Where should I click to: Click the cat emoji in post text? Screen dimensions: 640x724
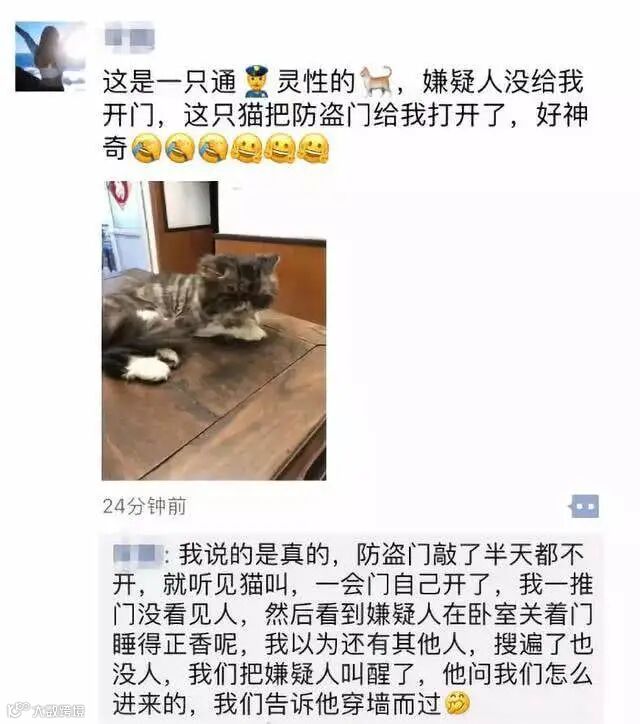click(x=378, y=82)
